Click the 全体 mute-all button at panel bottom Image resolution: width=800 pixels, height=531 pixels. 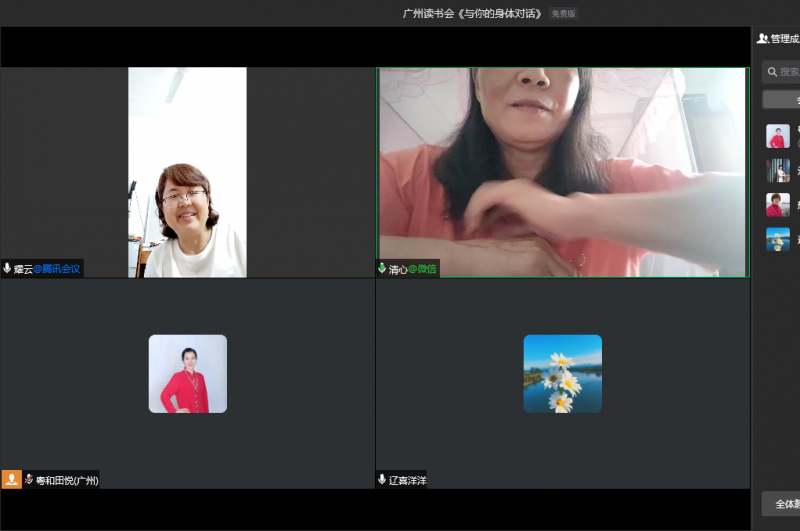point(781,503)
